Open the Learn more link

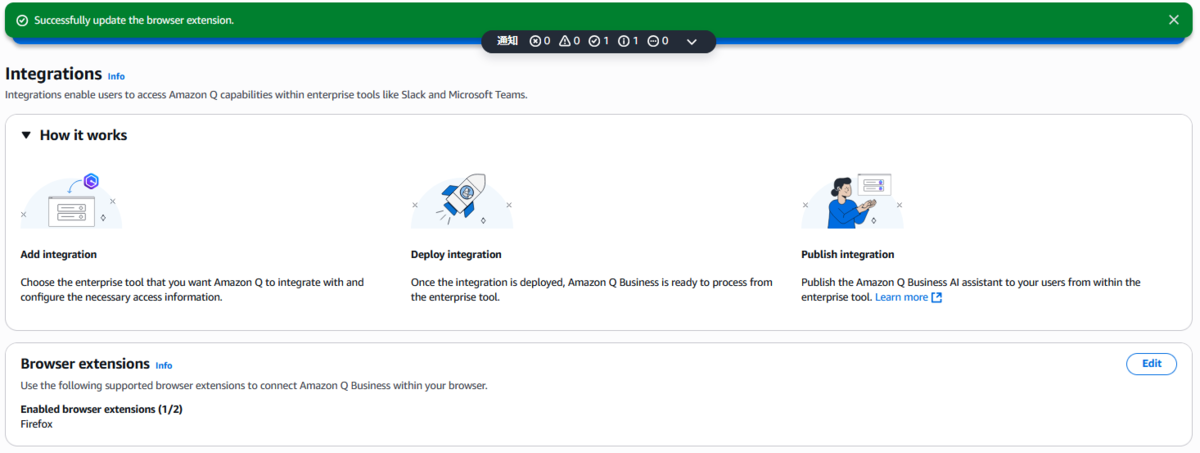coord(901,297)
